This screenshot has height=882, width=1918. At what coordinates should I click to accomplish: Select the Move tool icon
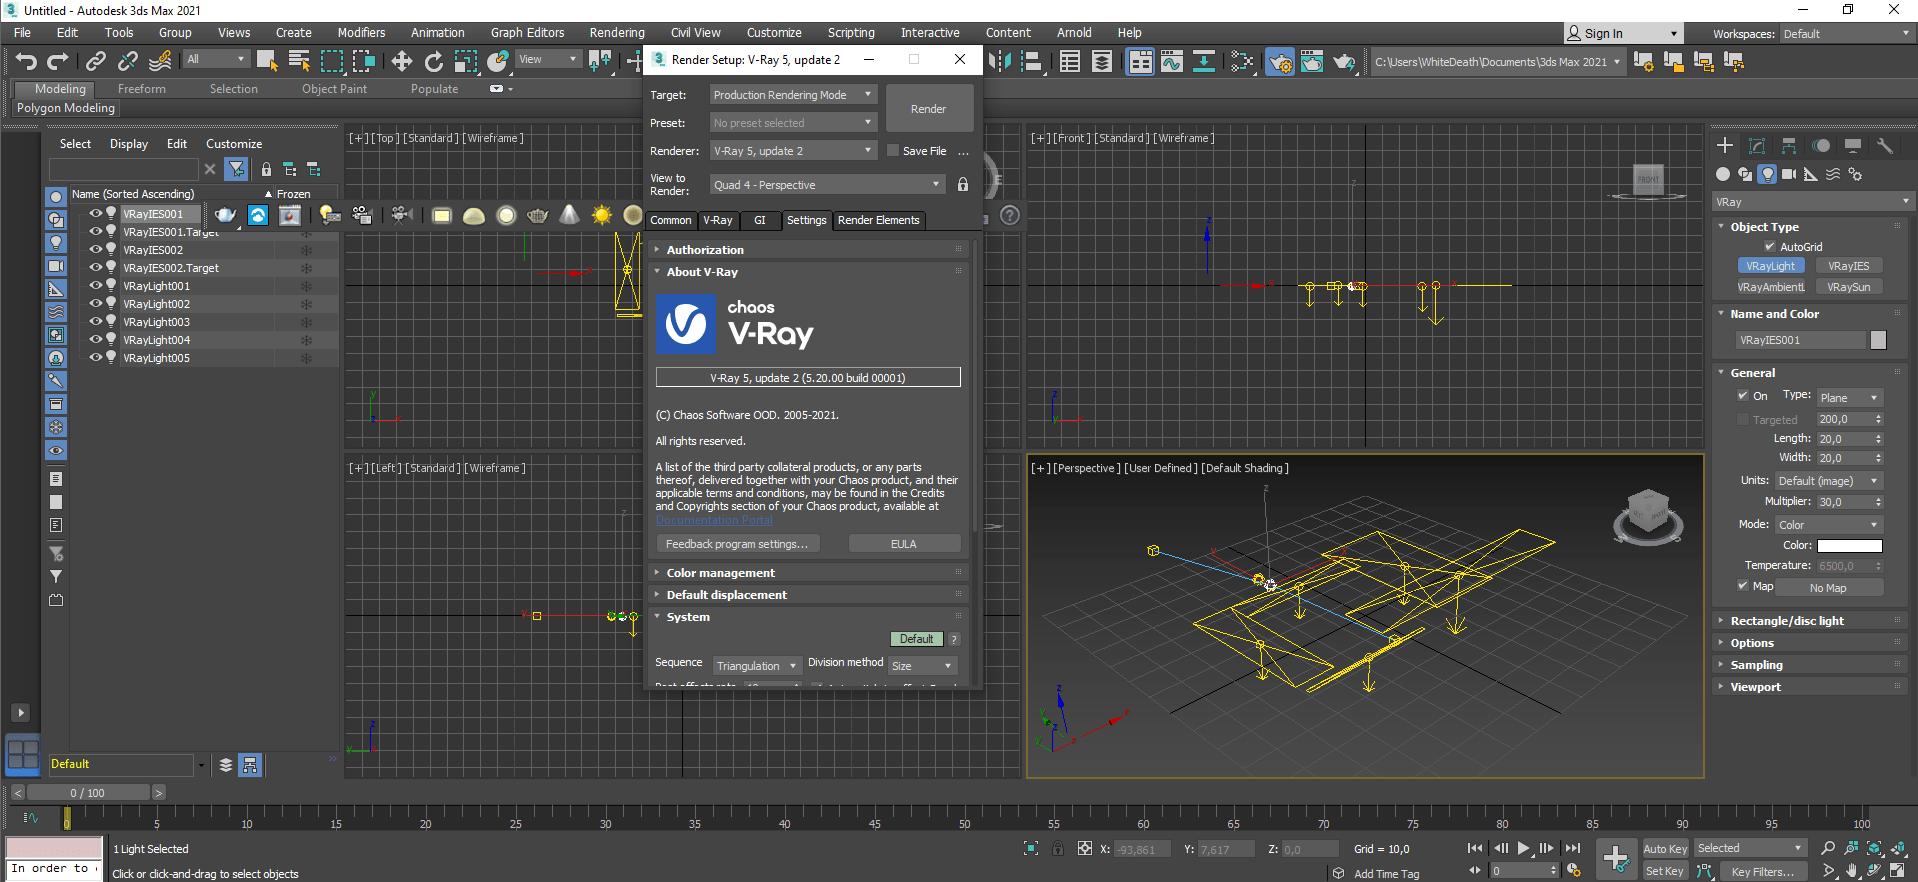402,62
